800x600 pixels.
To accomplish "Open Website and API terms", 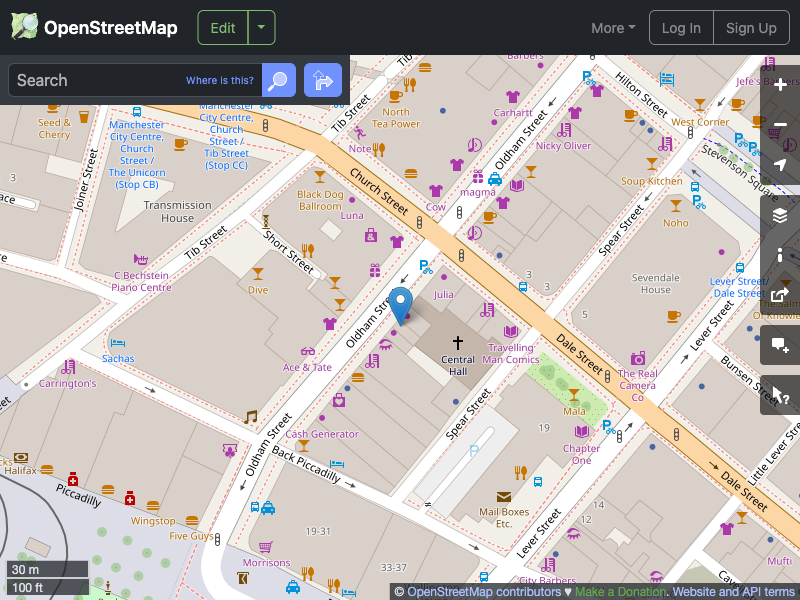I will coord(733,591).
